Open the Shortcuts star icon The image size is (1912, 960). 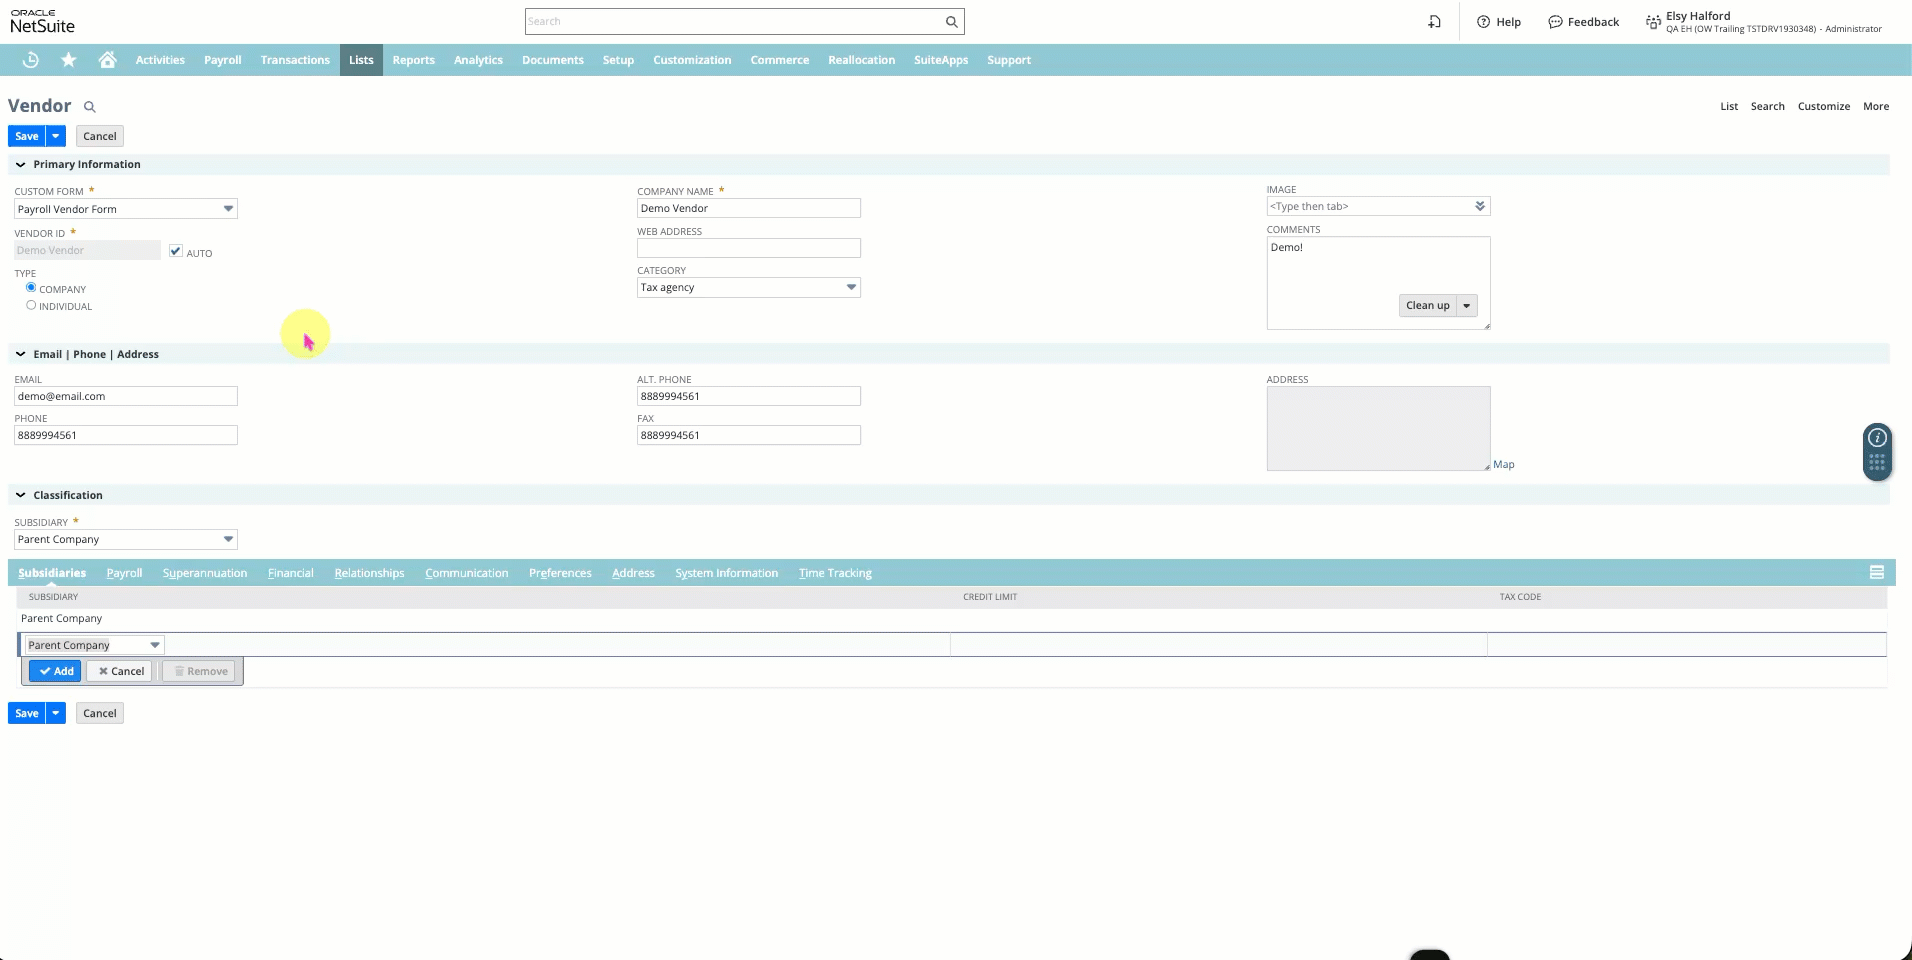[x=69, y=60]
